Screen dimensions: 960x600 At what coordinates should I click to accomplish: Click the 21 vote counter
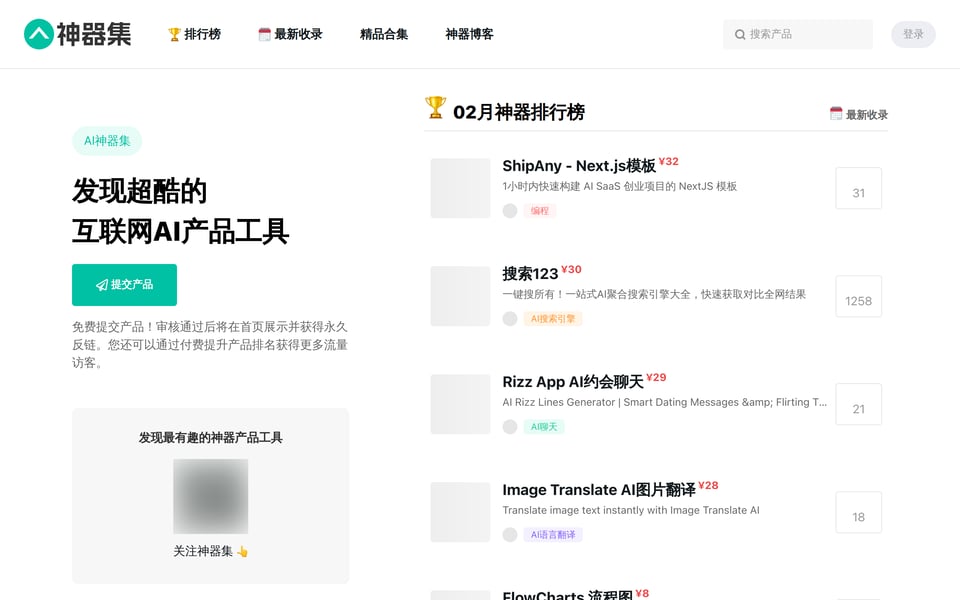click(x=858, y=404)
